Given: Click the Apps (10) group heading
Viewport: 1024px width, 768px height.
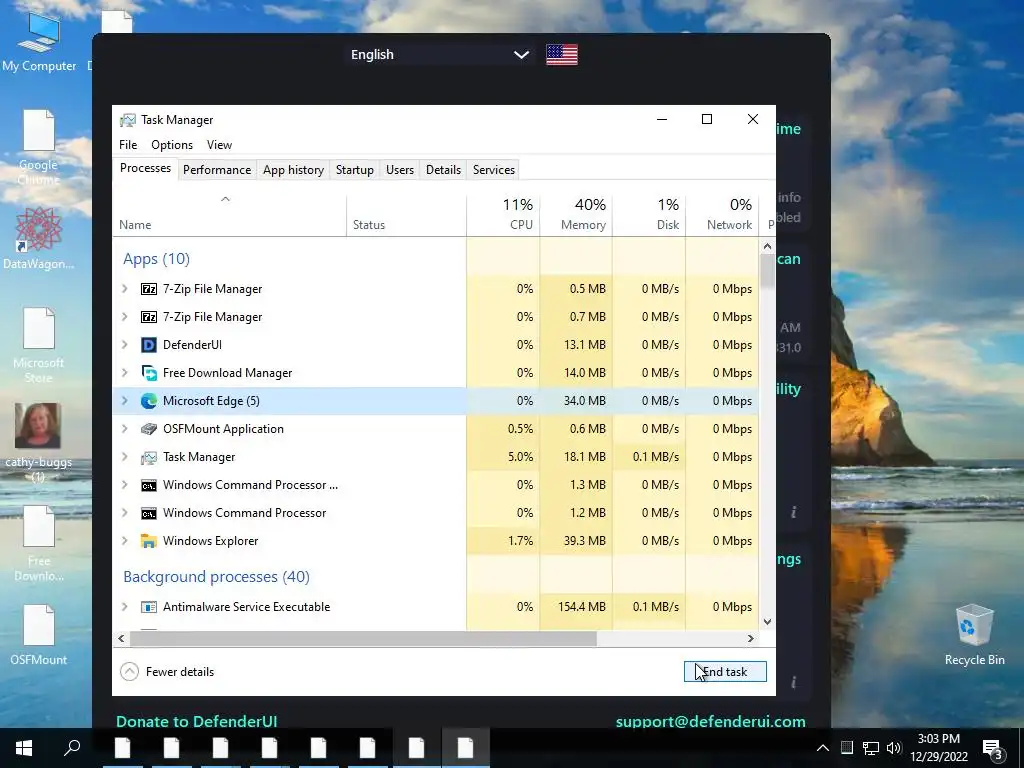Looking at the screenshot, I should pyautogui.click(x=157, y=259).
